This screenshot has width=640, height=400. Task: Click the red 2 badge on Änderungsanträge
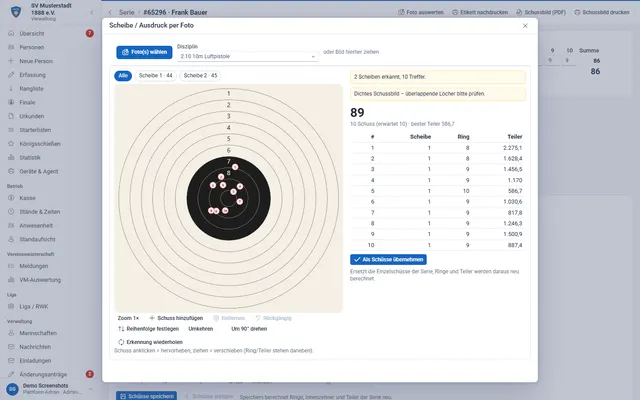point(89,374)
